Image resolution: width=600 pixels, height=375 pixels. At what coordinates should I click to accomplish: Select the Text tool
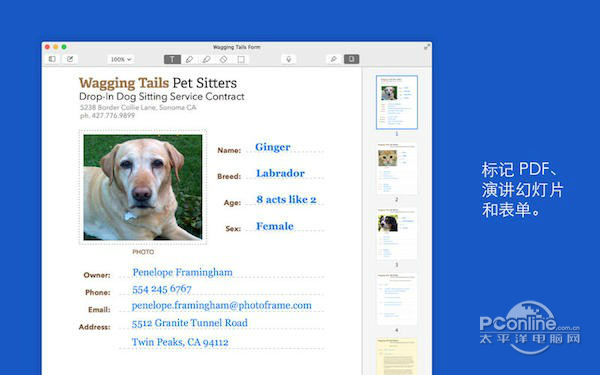pyautogui.click(x=172, y=59)
